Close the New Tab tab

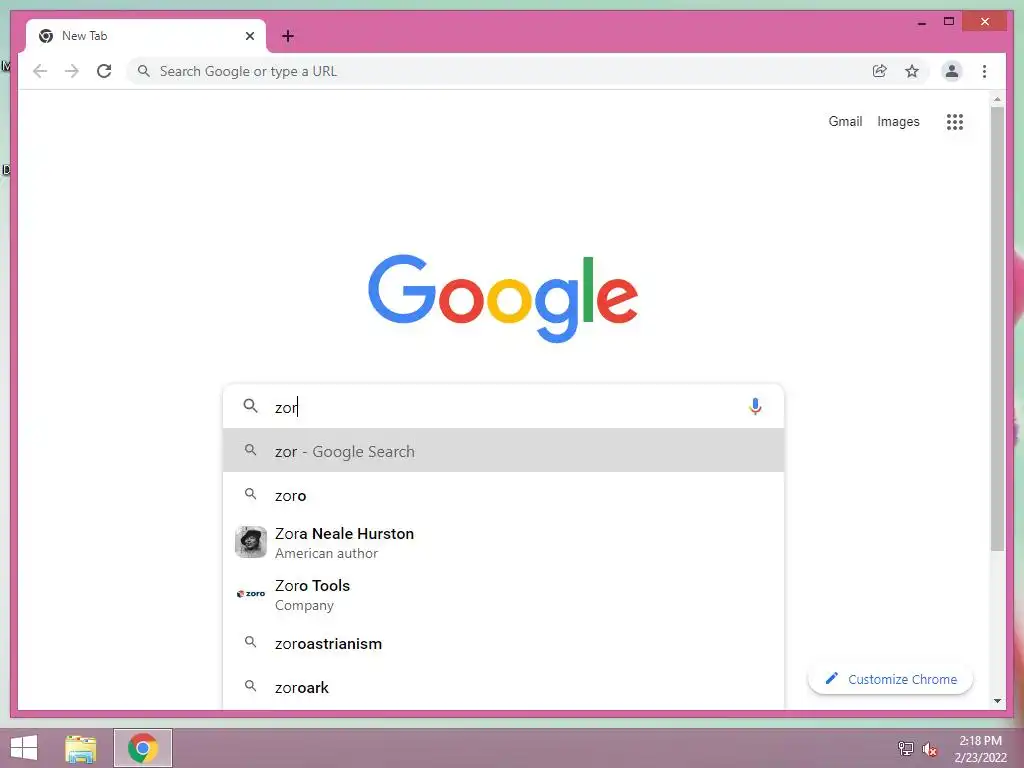249,36
